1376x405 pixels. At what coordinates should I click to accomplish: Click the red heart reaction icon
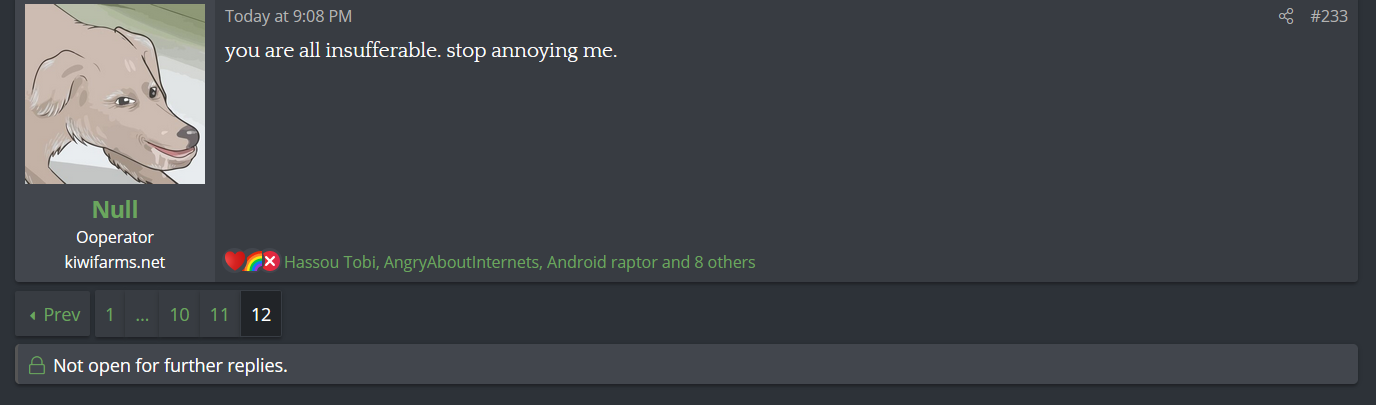pos(234,262)
